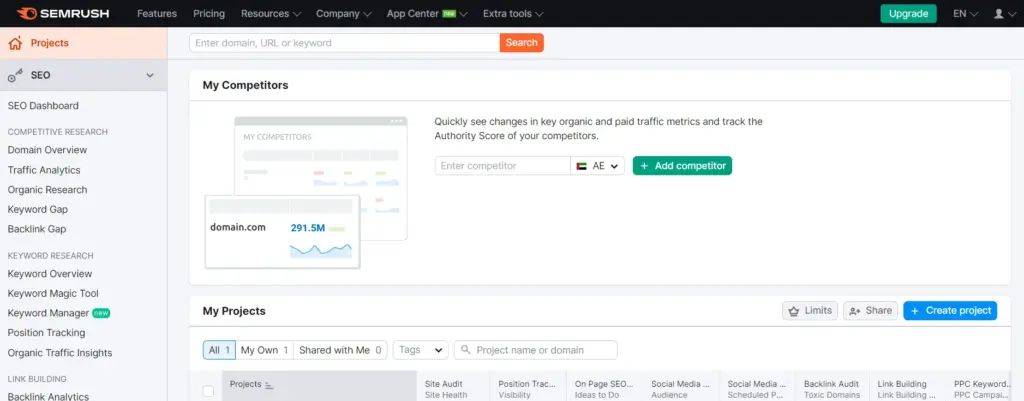Image resolution: width=1024 pixels, height=401 pixels.
Task: Click the Semrush flame logo
Action: point(26,13)
